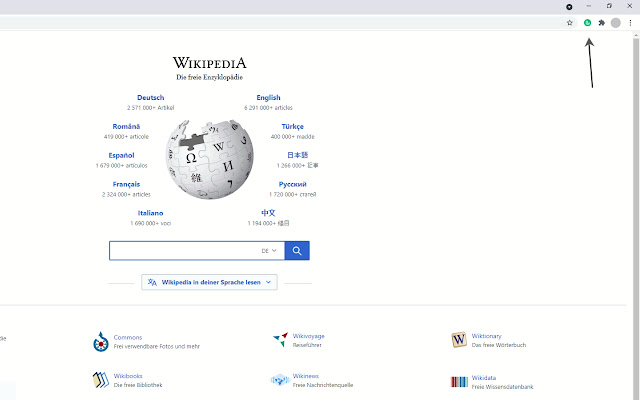Click 'Reiseführer' description under Wikivoyage
The height and width of the screenshot is (400, 640).
click(x=307, y=345)
